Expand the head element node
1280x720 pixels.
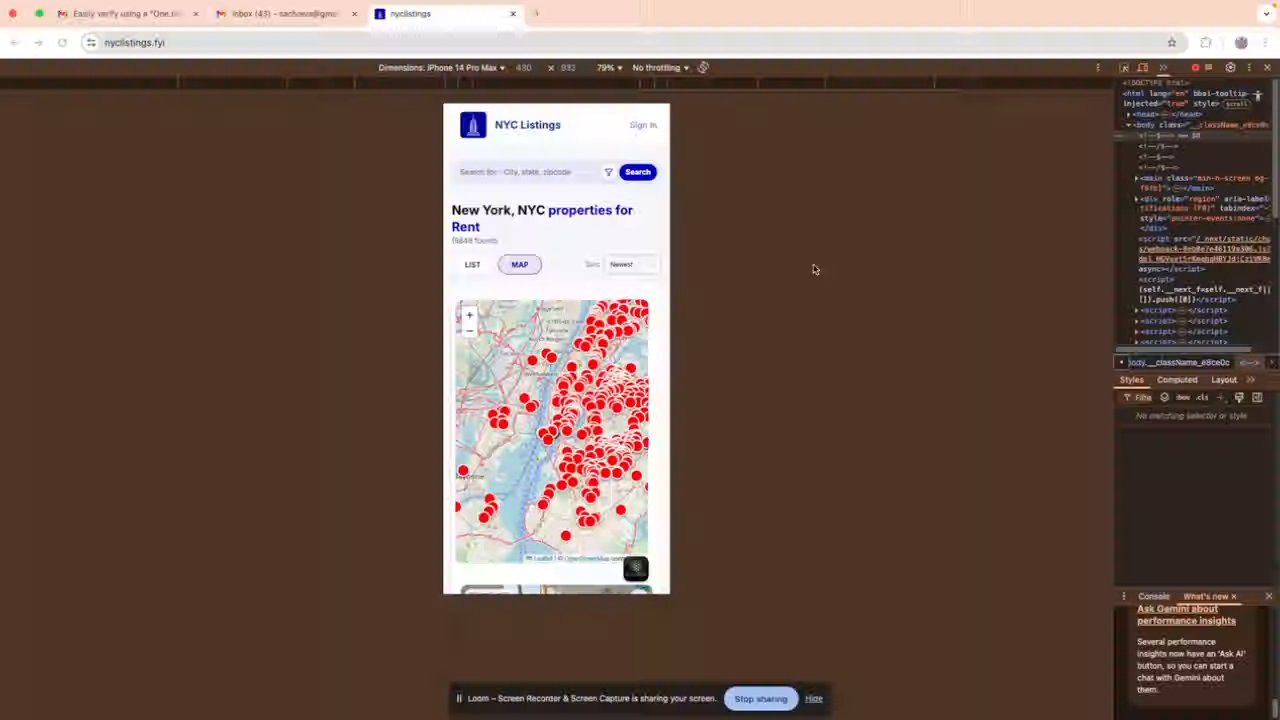point(1129,115)
